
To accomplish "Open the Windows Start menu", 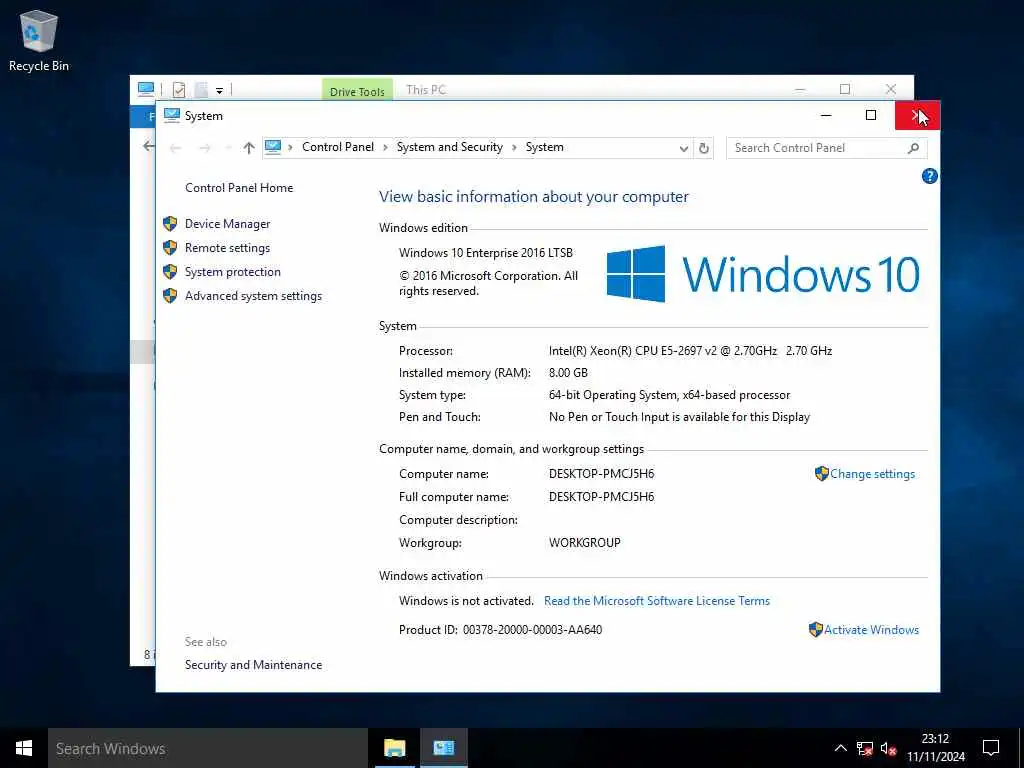I will [x=24, y=748].
